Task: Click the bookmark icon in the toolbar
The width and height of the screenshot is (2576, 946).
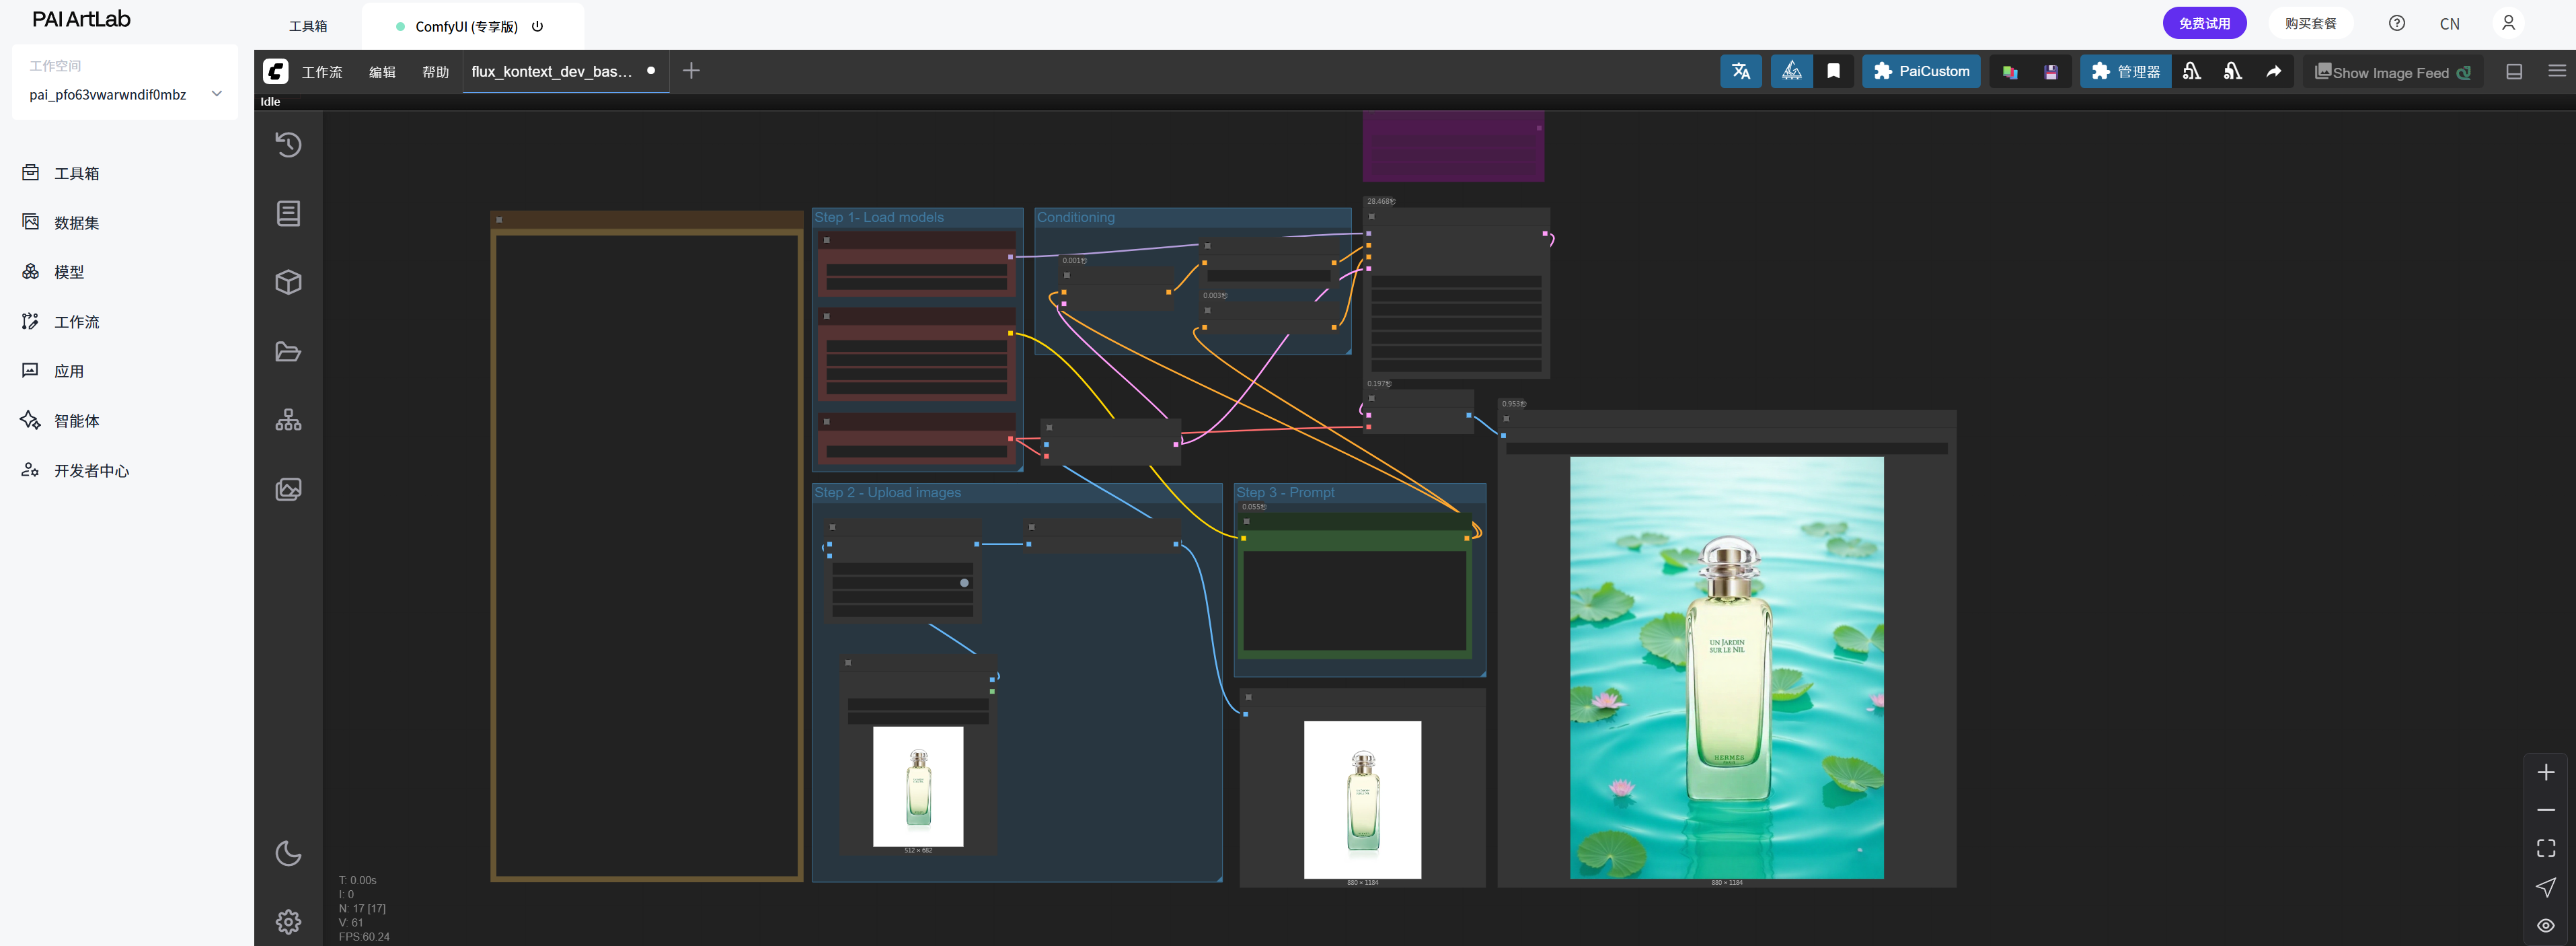Action: pos(1833,71)
